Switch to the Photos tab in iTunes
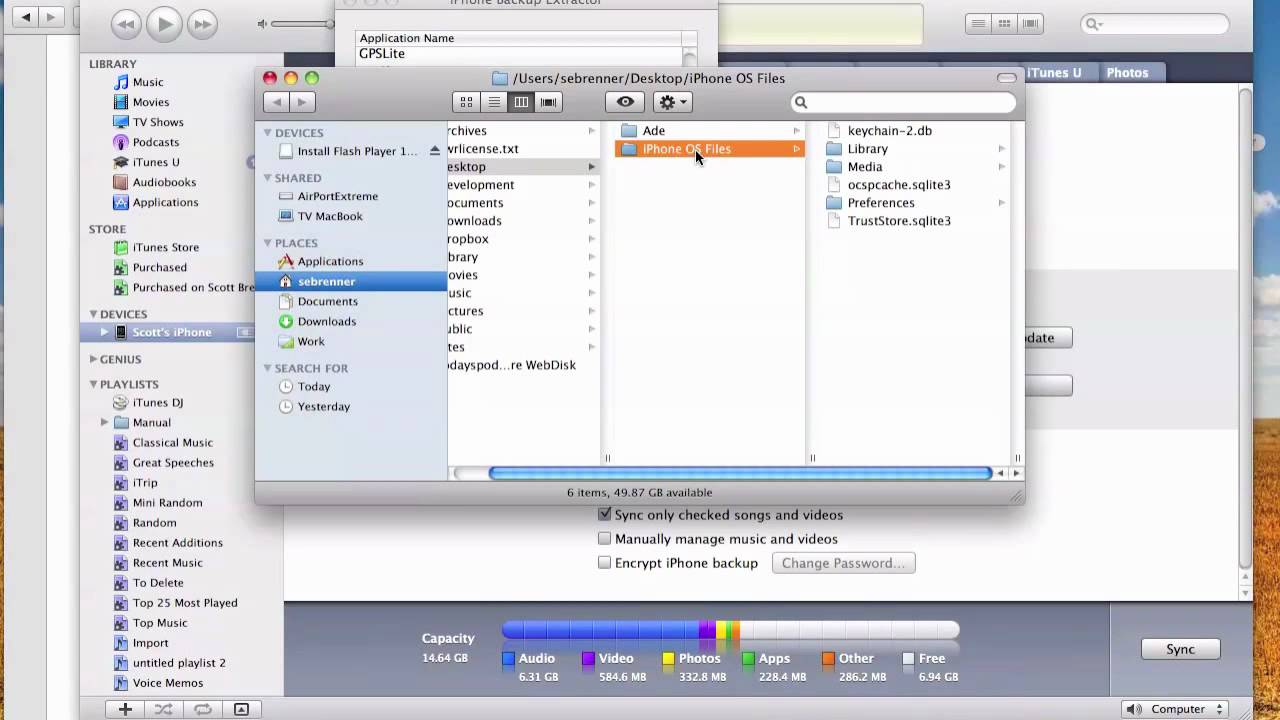 (1127, 73)
